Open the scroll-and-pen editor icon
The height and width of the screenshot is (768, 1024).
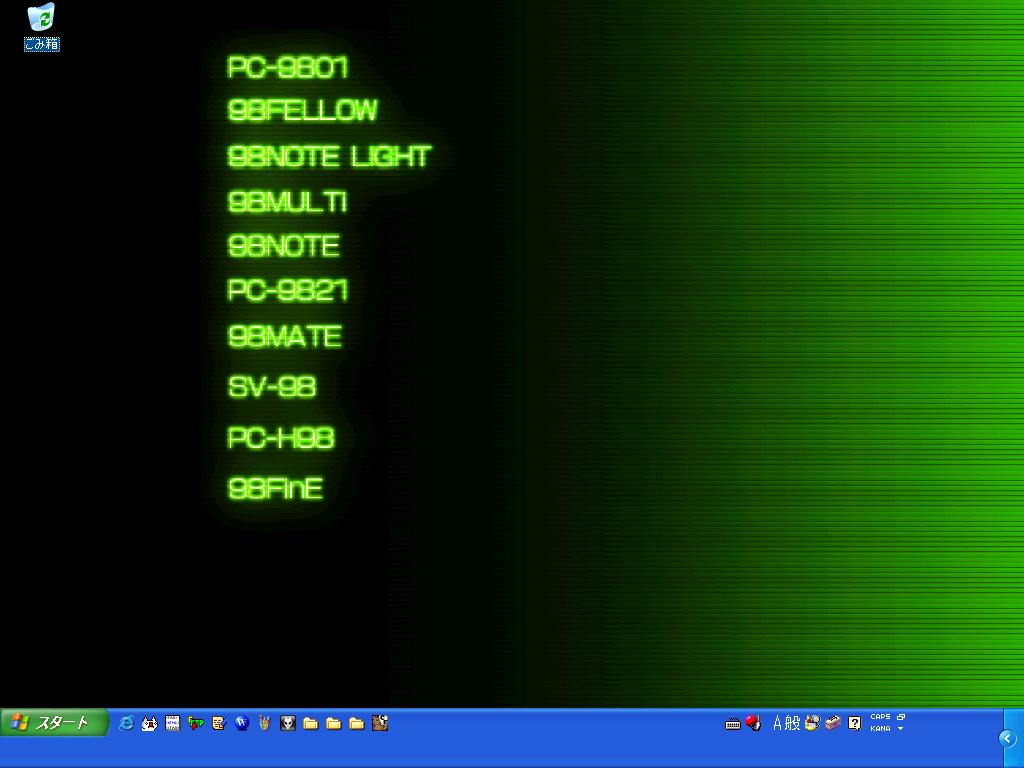(219, 723)
